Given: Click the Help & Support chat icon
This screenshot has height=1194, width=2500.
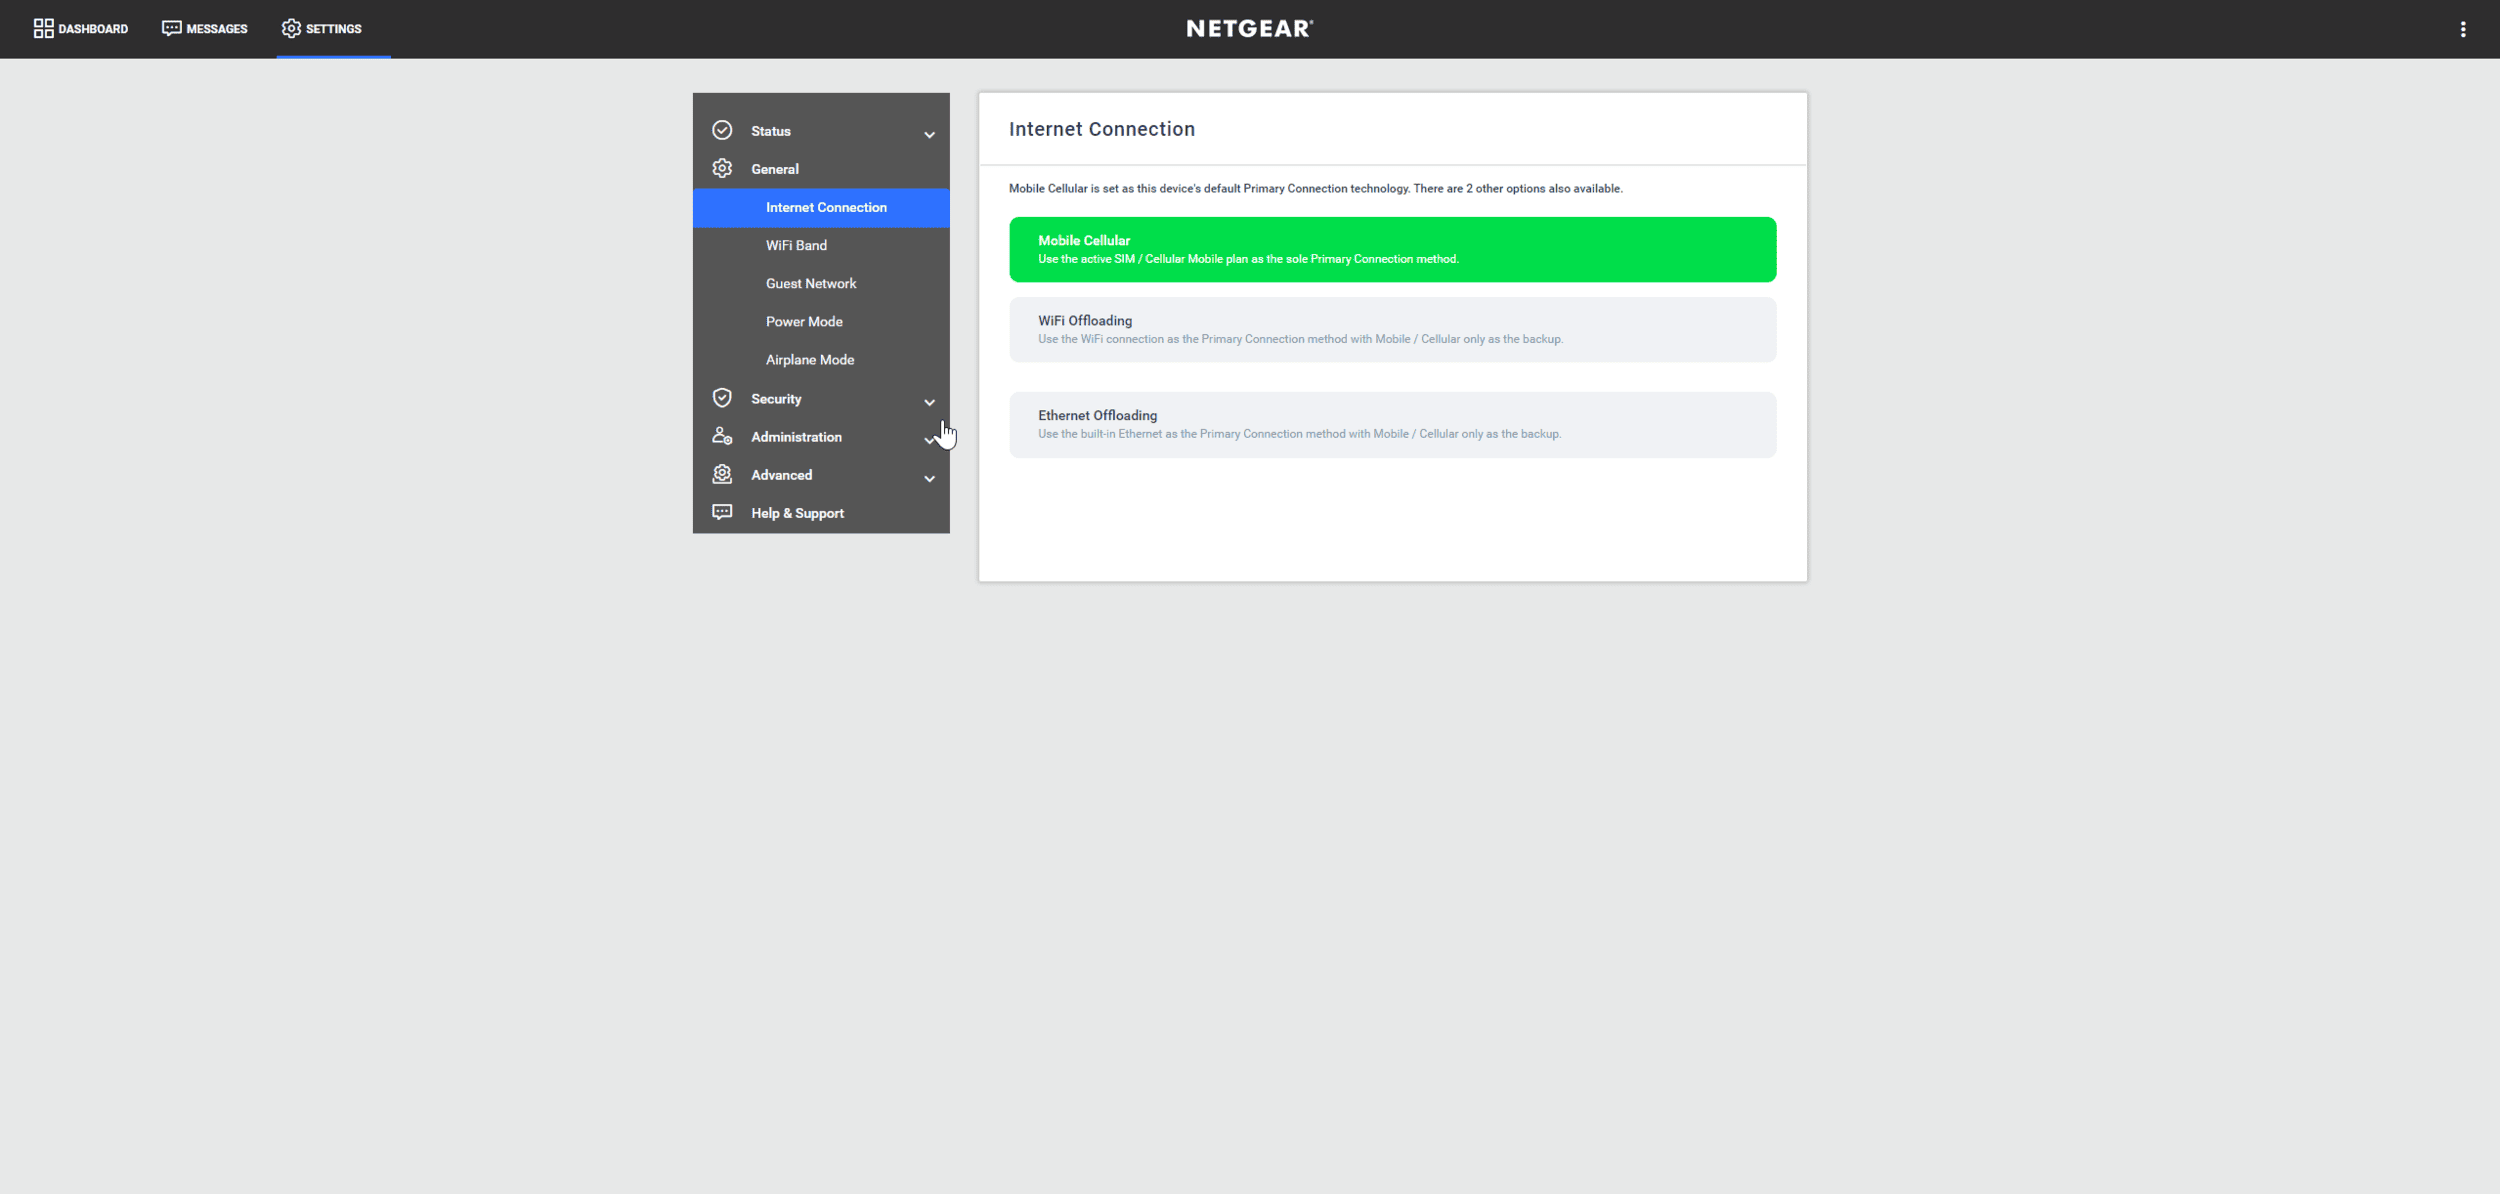Looking at the screenshot, I should [x=722, y=512].
